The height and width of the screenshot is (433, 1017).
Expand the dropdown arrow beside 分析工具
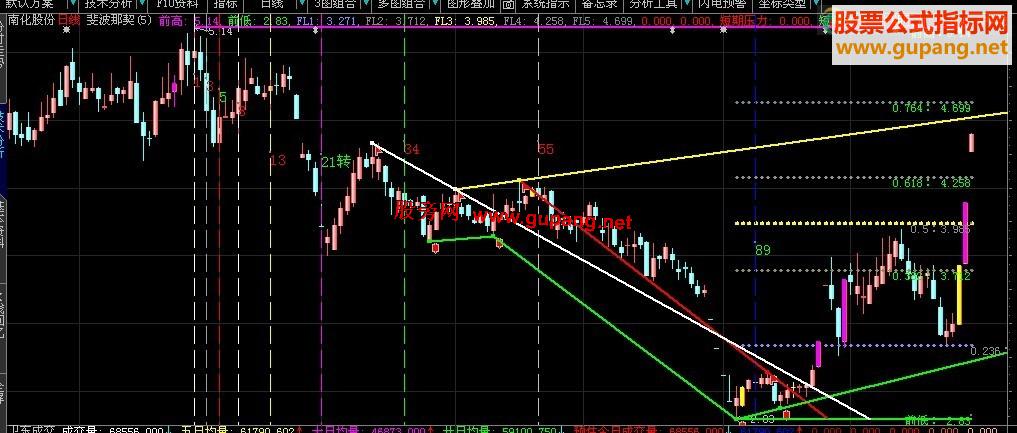[686, 4]
